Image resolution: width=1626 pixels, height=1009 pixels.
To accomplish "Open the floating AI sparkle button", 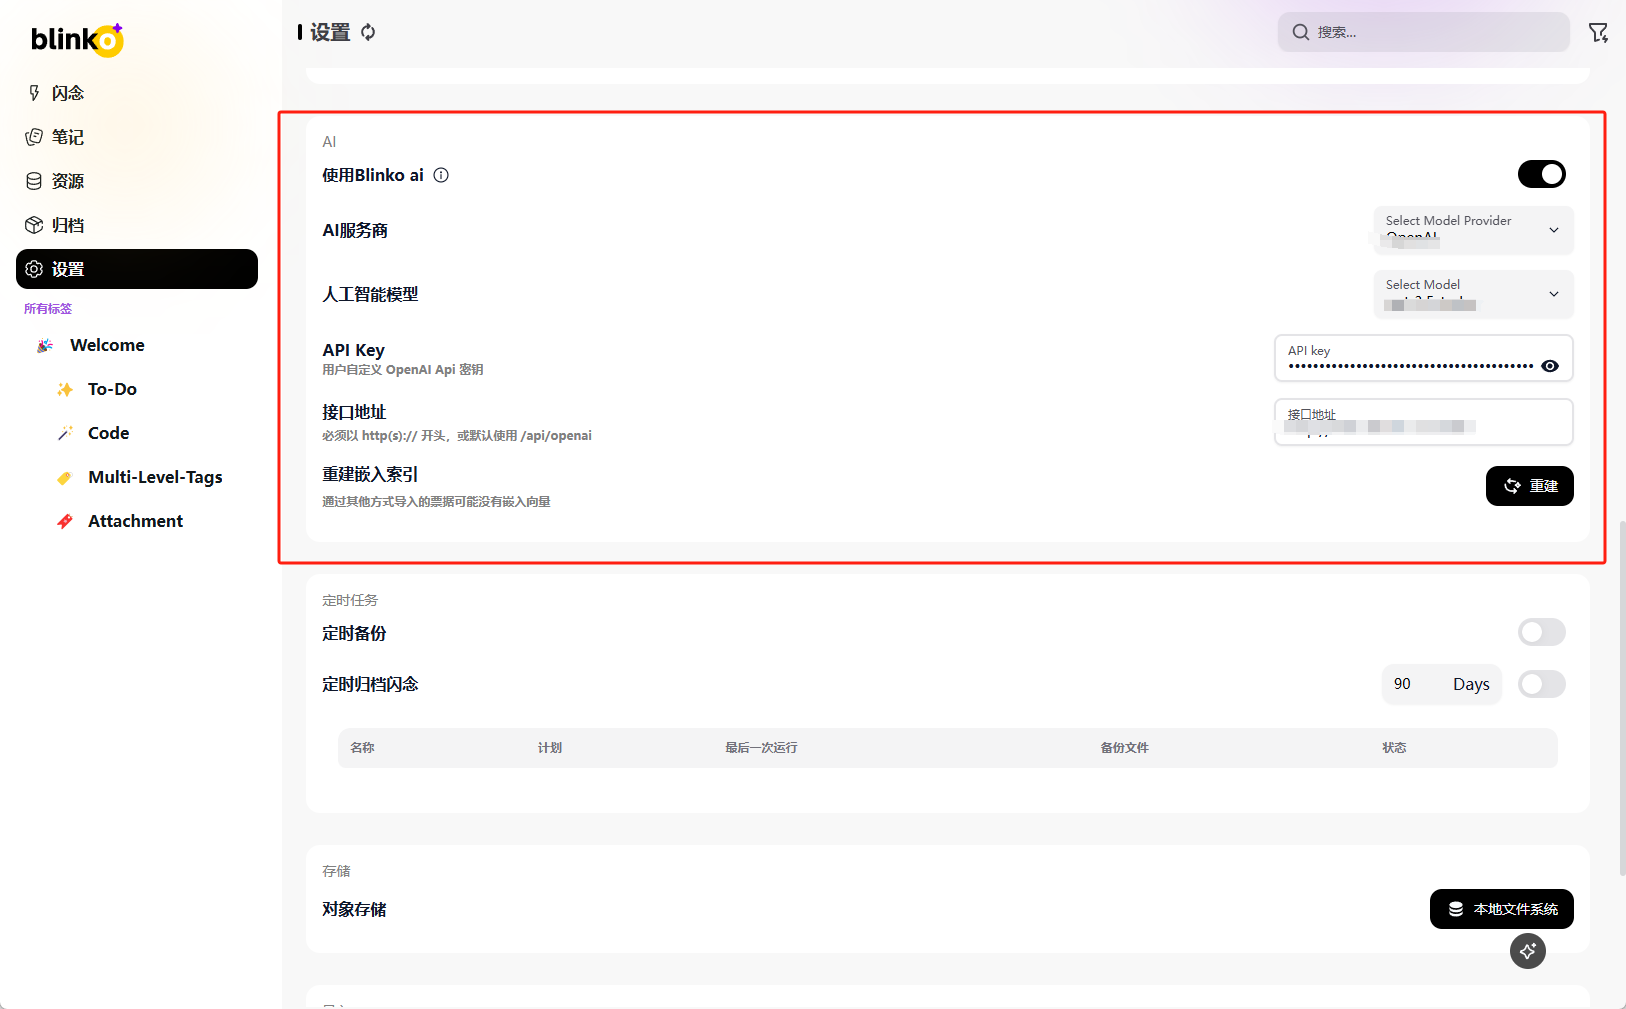I will [x=1527, y=951].
